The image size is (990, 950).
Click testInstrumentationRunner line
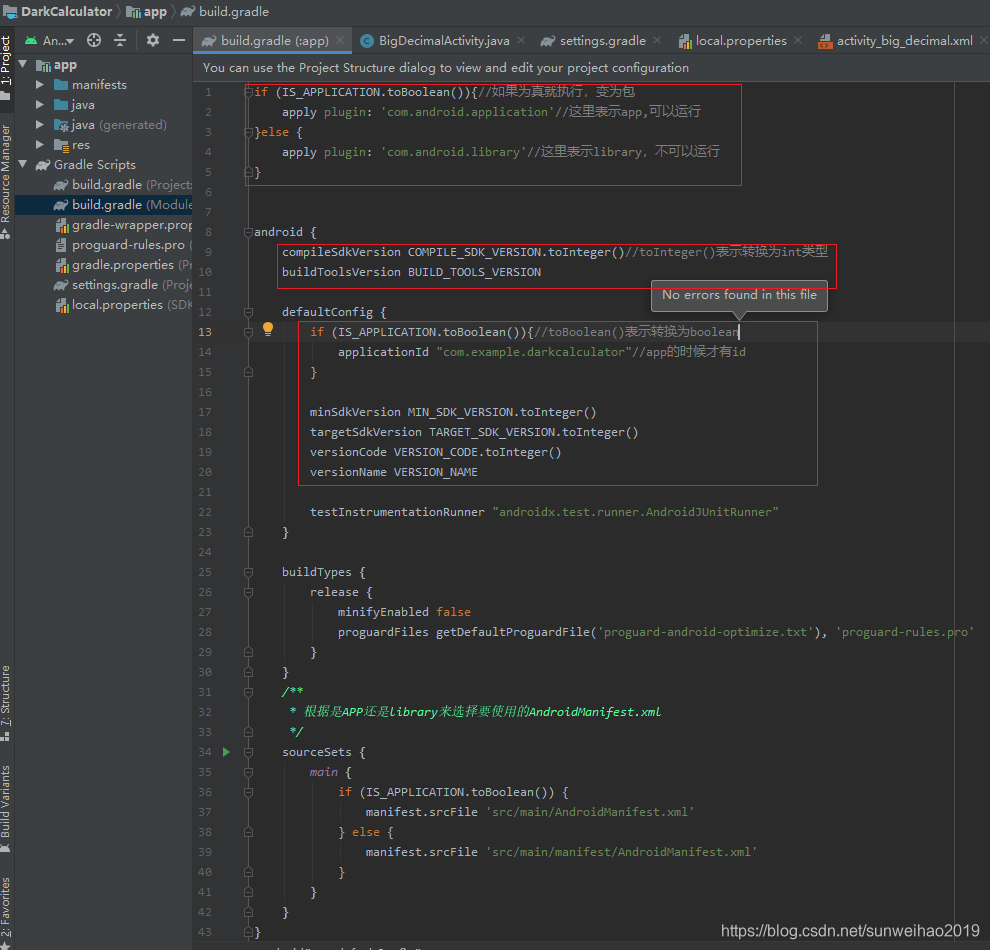544,512
